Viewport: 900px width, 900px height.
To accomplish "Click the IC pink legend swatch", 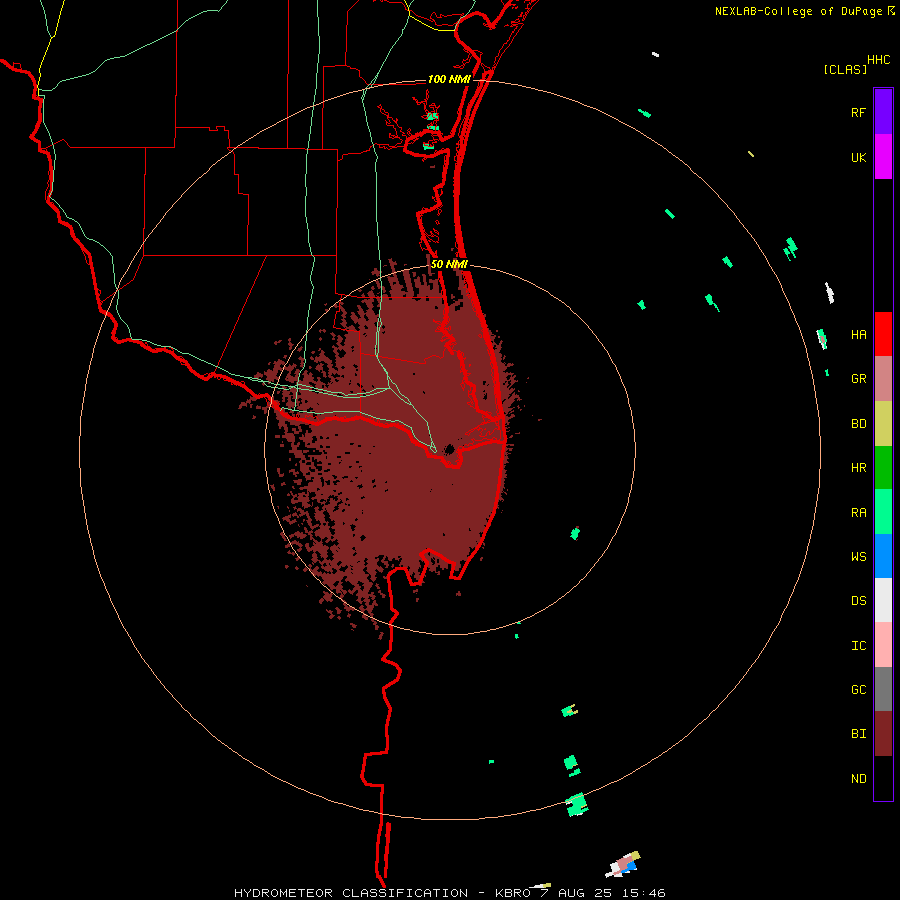I will coord(883,645).
